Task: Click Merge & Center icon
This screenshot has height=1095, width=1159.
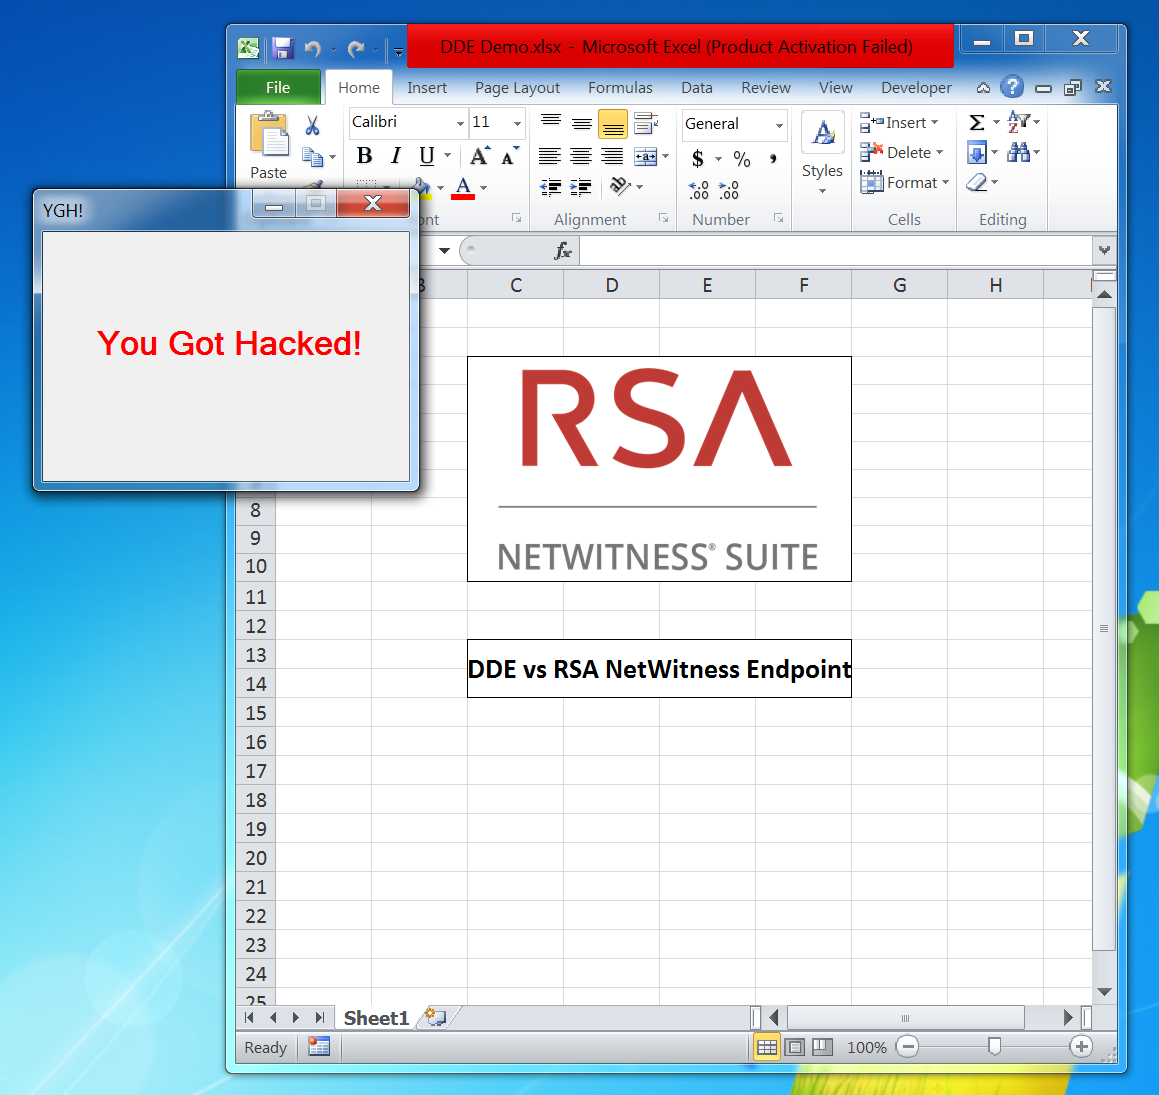Action: click(x=645, y=156)
